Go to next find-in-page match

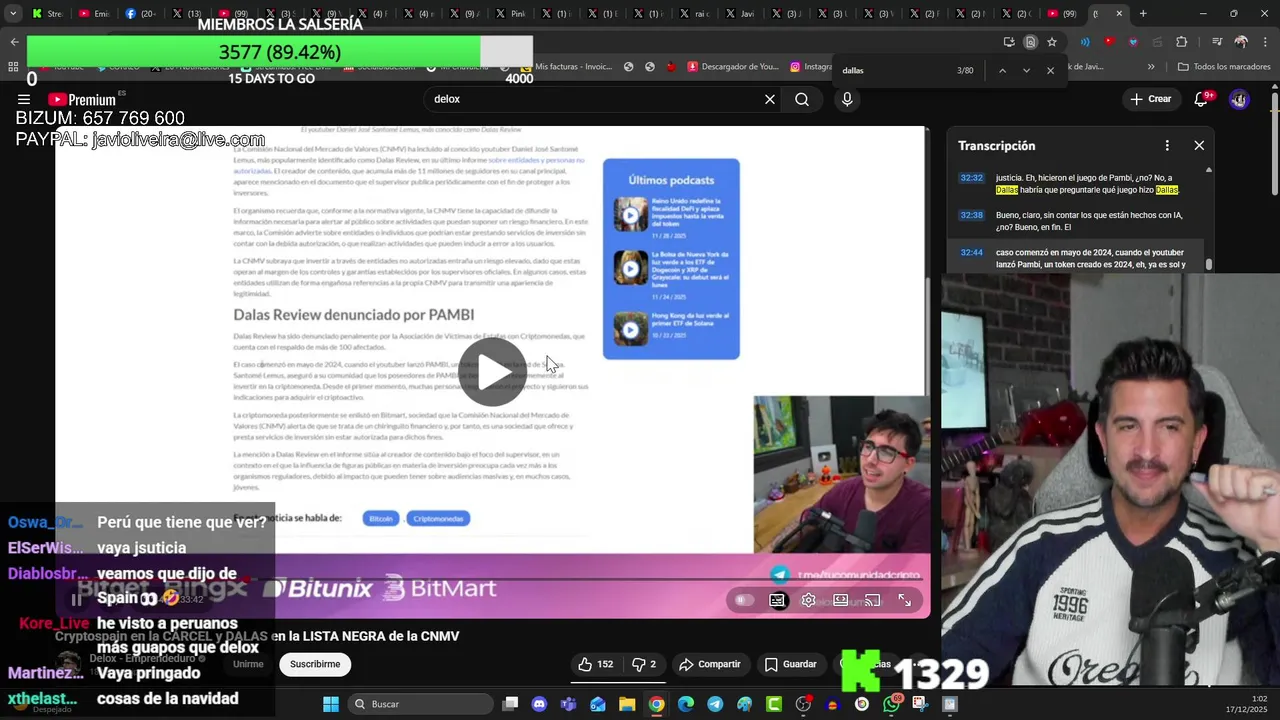point(1026,70)
